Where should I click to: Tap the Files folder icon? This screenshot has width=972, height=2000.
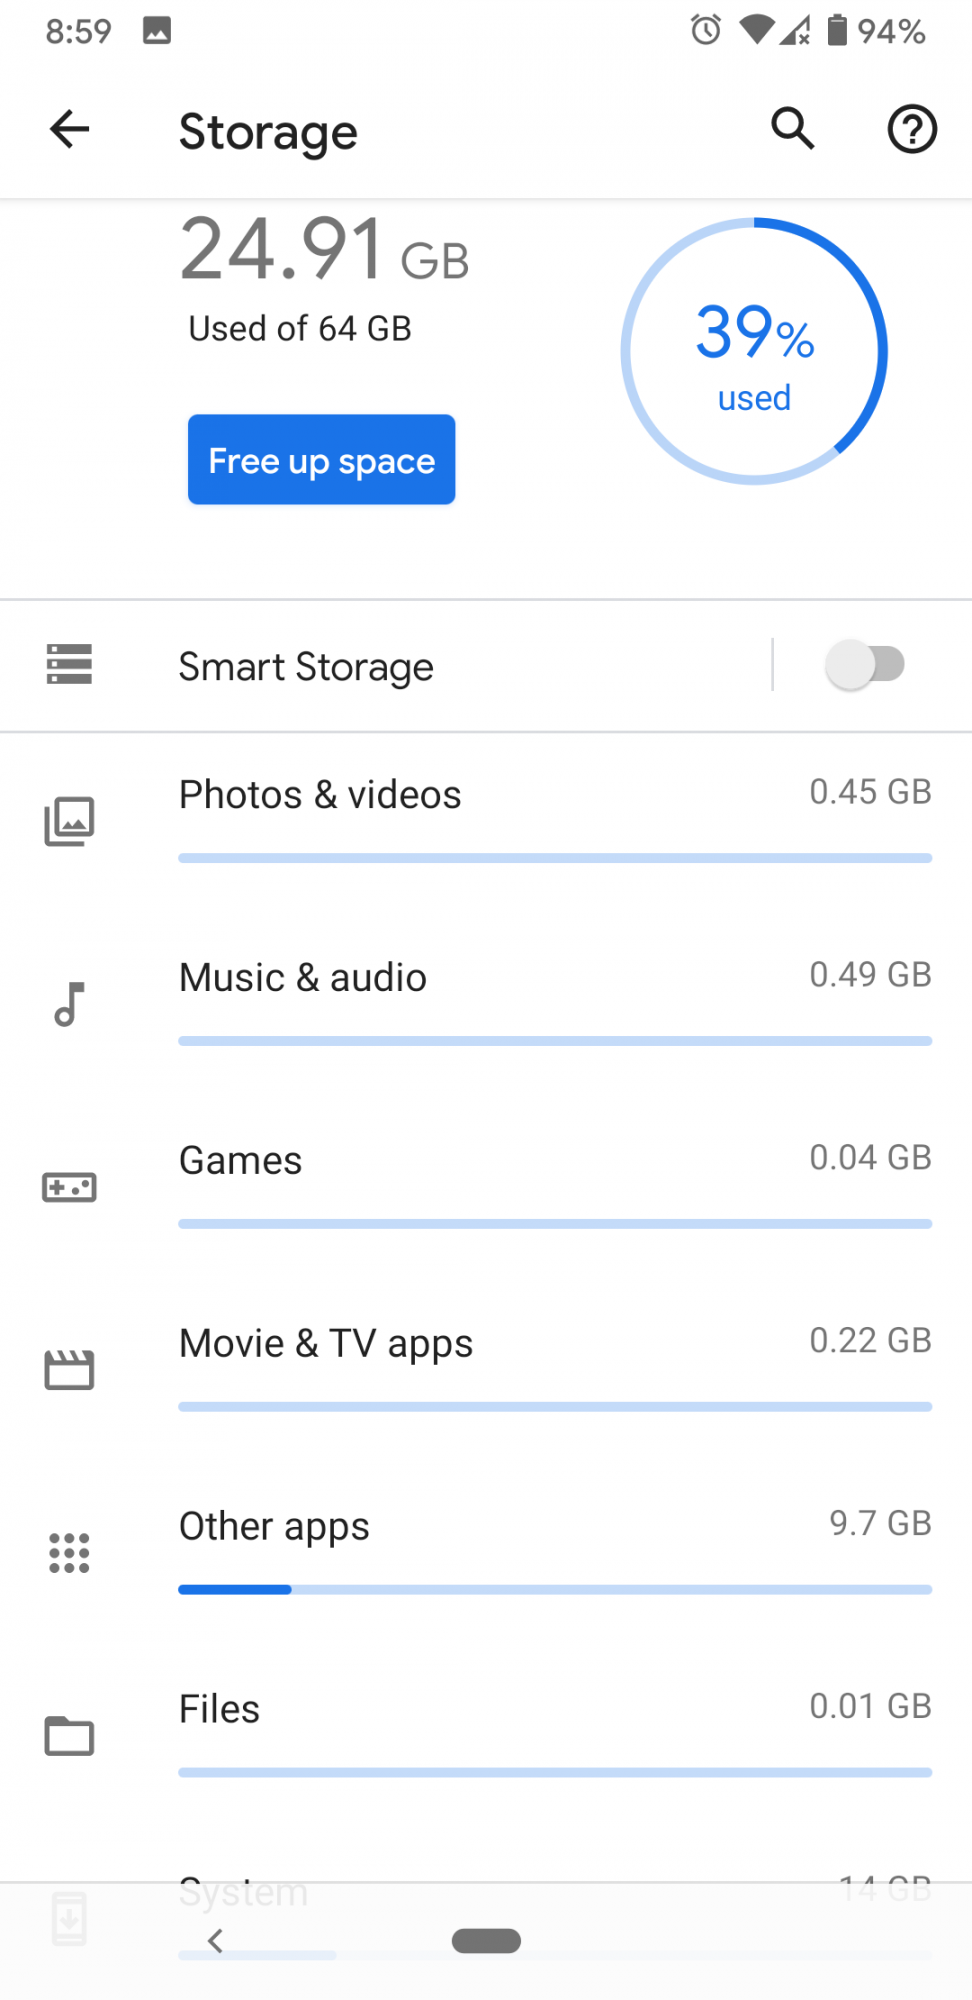[69, 1735]
